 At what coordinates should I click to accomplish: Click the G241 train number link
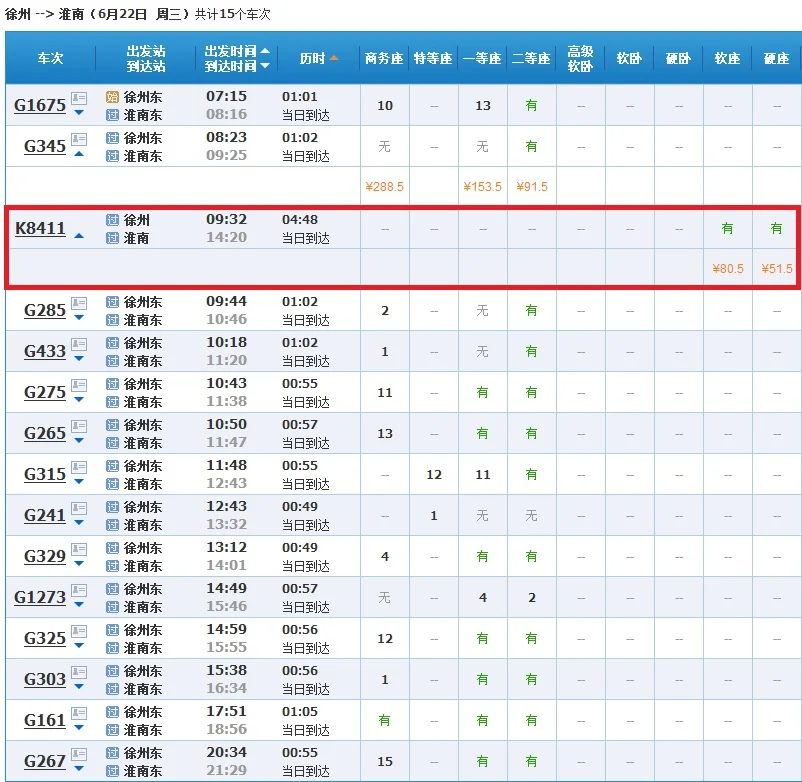45,516
